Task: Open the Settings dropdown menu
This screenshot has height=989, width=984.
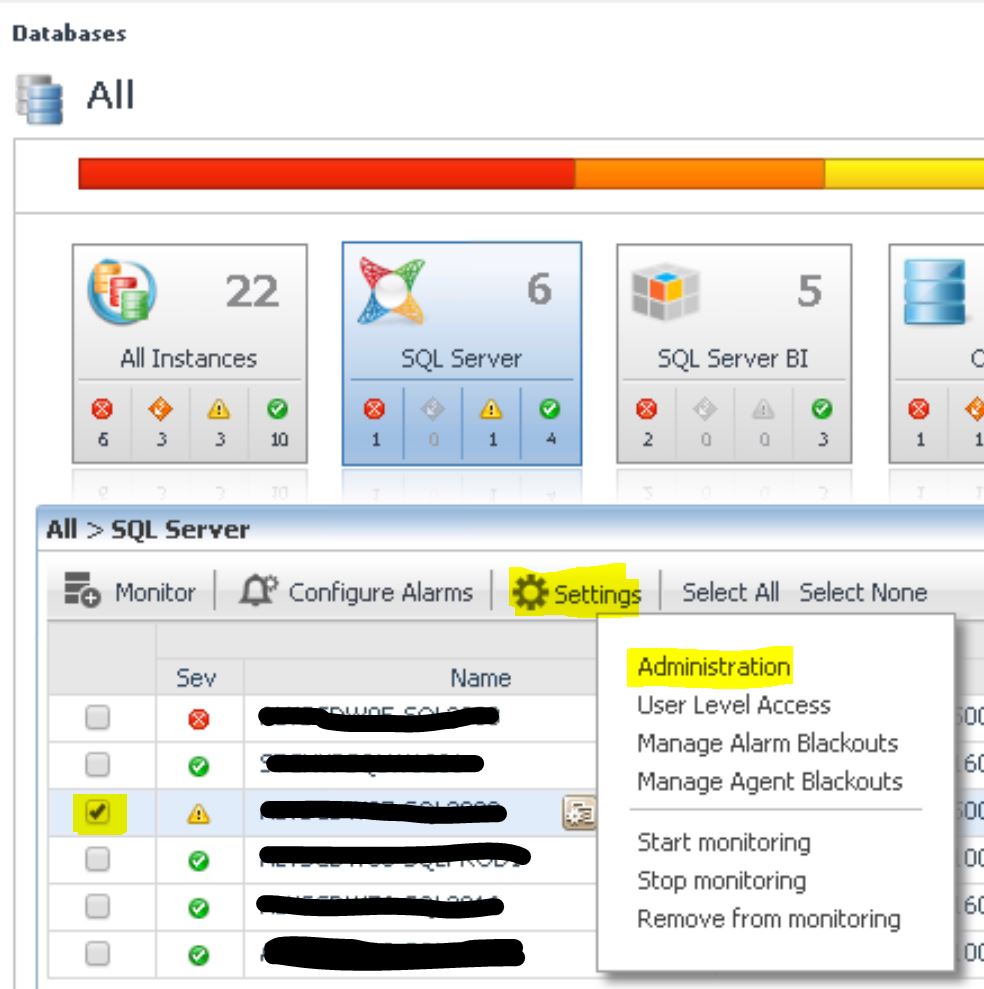Action: coord(577,593)
